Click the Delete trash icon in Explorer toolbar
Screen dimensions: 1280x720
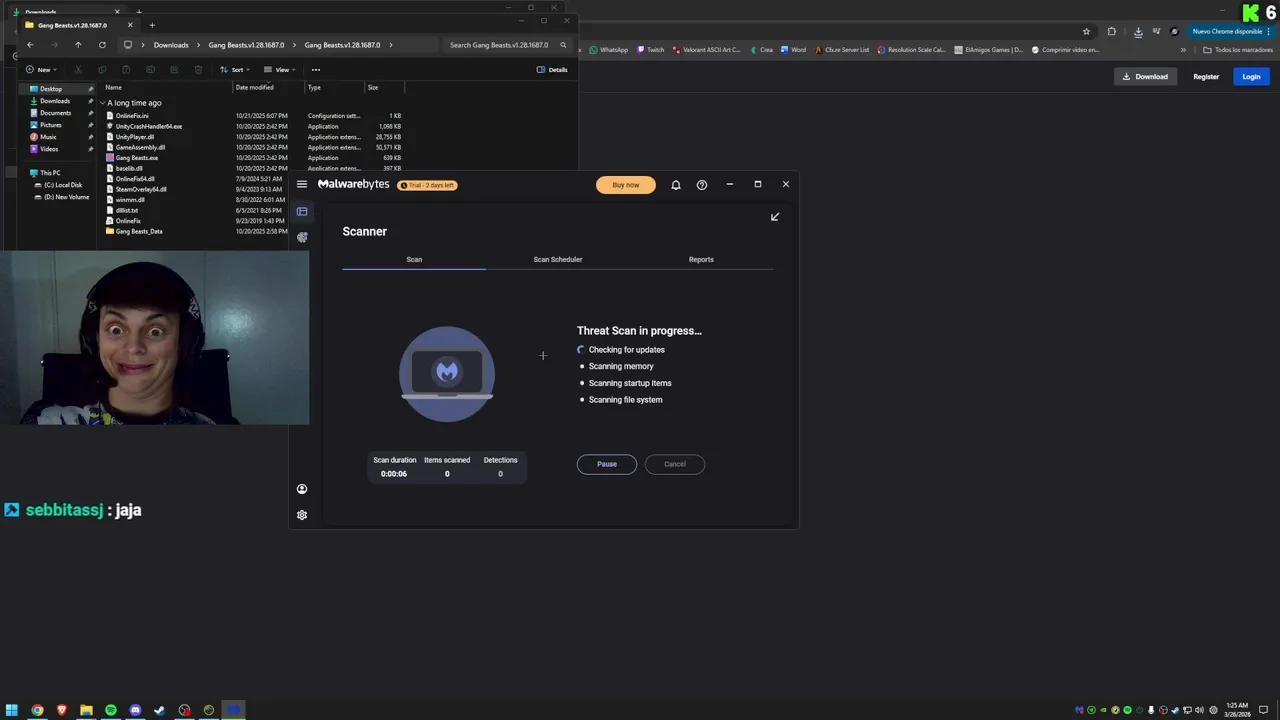coord(198,70)
